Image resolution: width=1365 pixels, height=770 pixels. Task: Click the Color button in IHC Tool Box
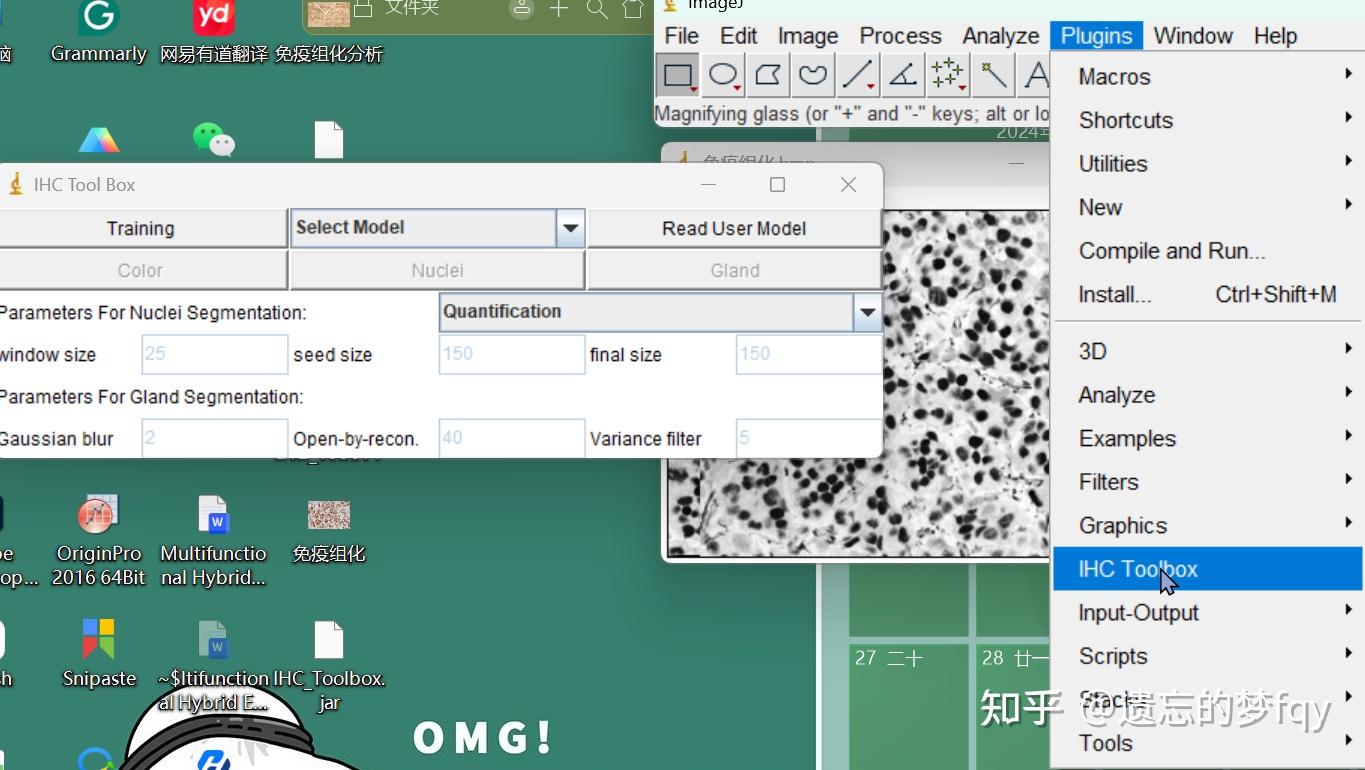pyautogui.click(x=141, y=270)
